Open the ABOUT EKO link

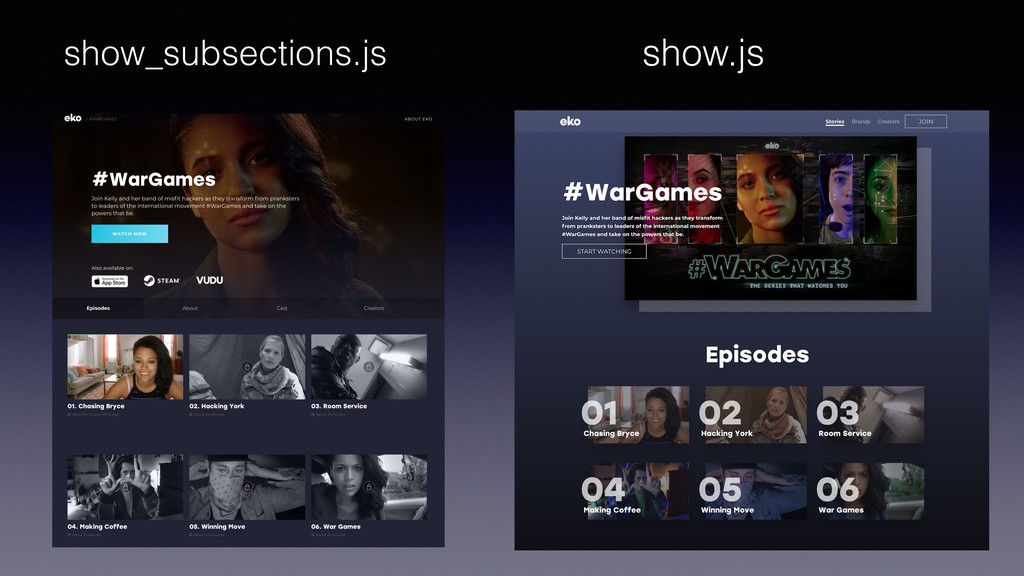(418, 119)
